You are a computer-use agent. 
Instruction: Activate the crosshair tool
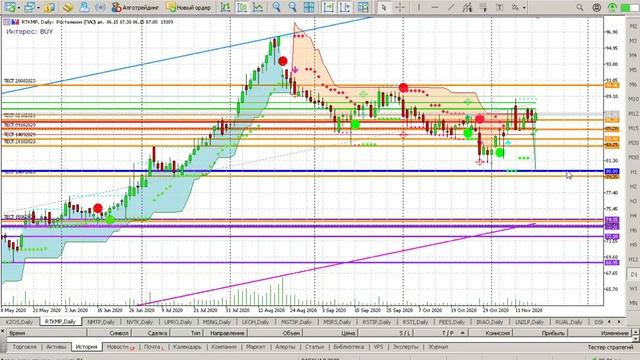point(400,7)
